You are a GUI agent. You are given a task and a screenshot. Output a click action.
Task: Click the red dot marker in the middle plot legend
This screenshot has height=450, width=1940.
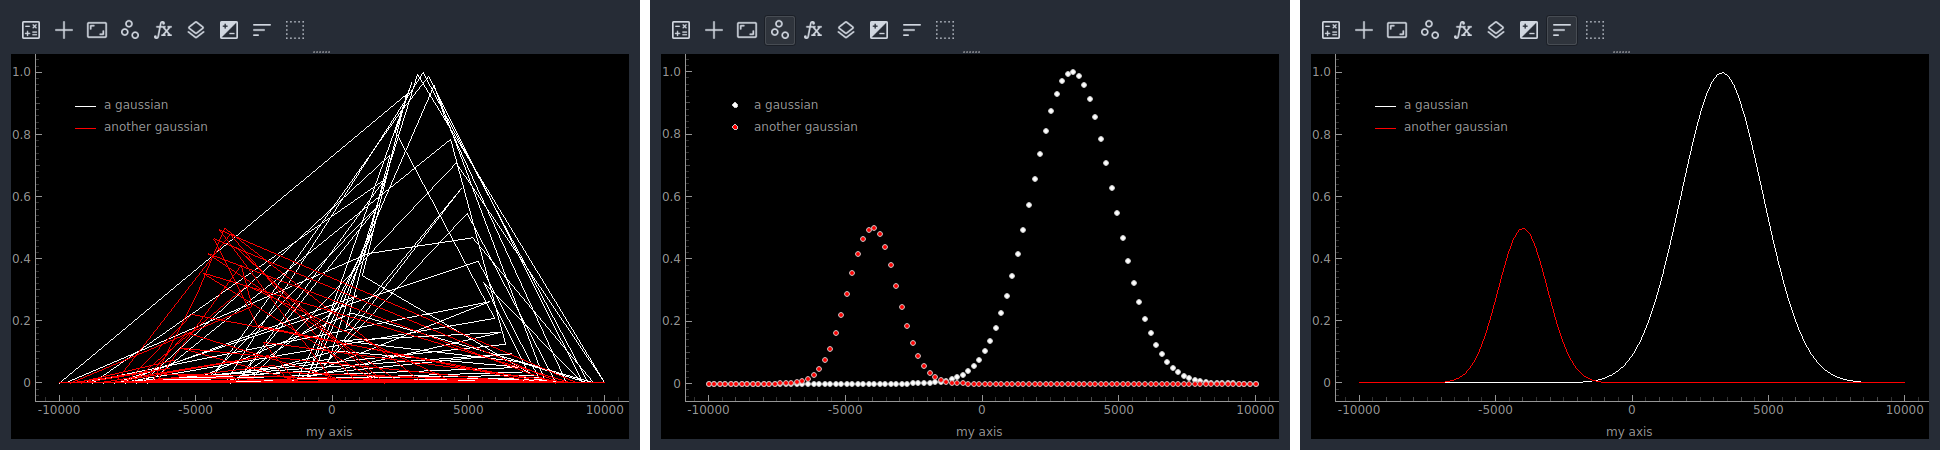click(x=735, y=127)
